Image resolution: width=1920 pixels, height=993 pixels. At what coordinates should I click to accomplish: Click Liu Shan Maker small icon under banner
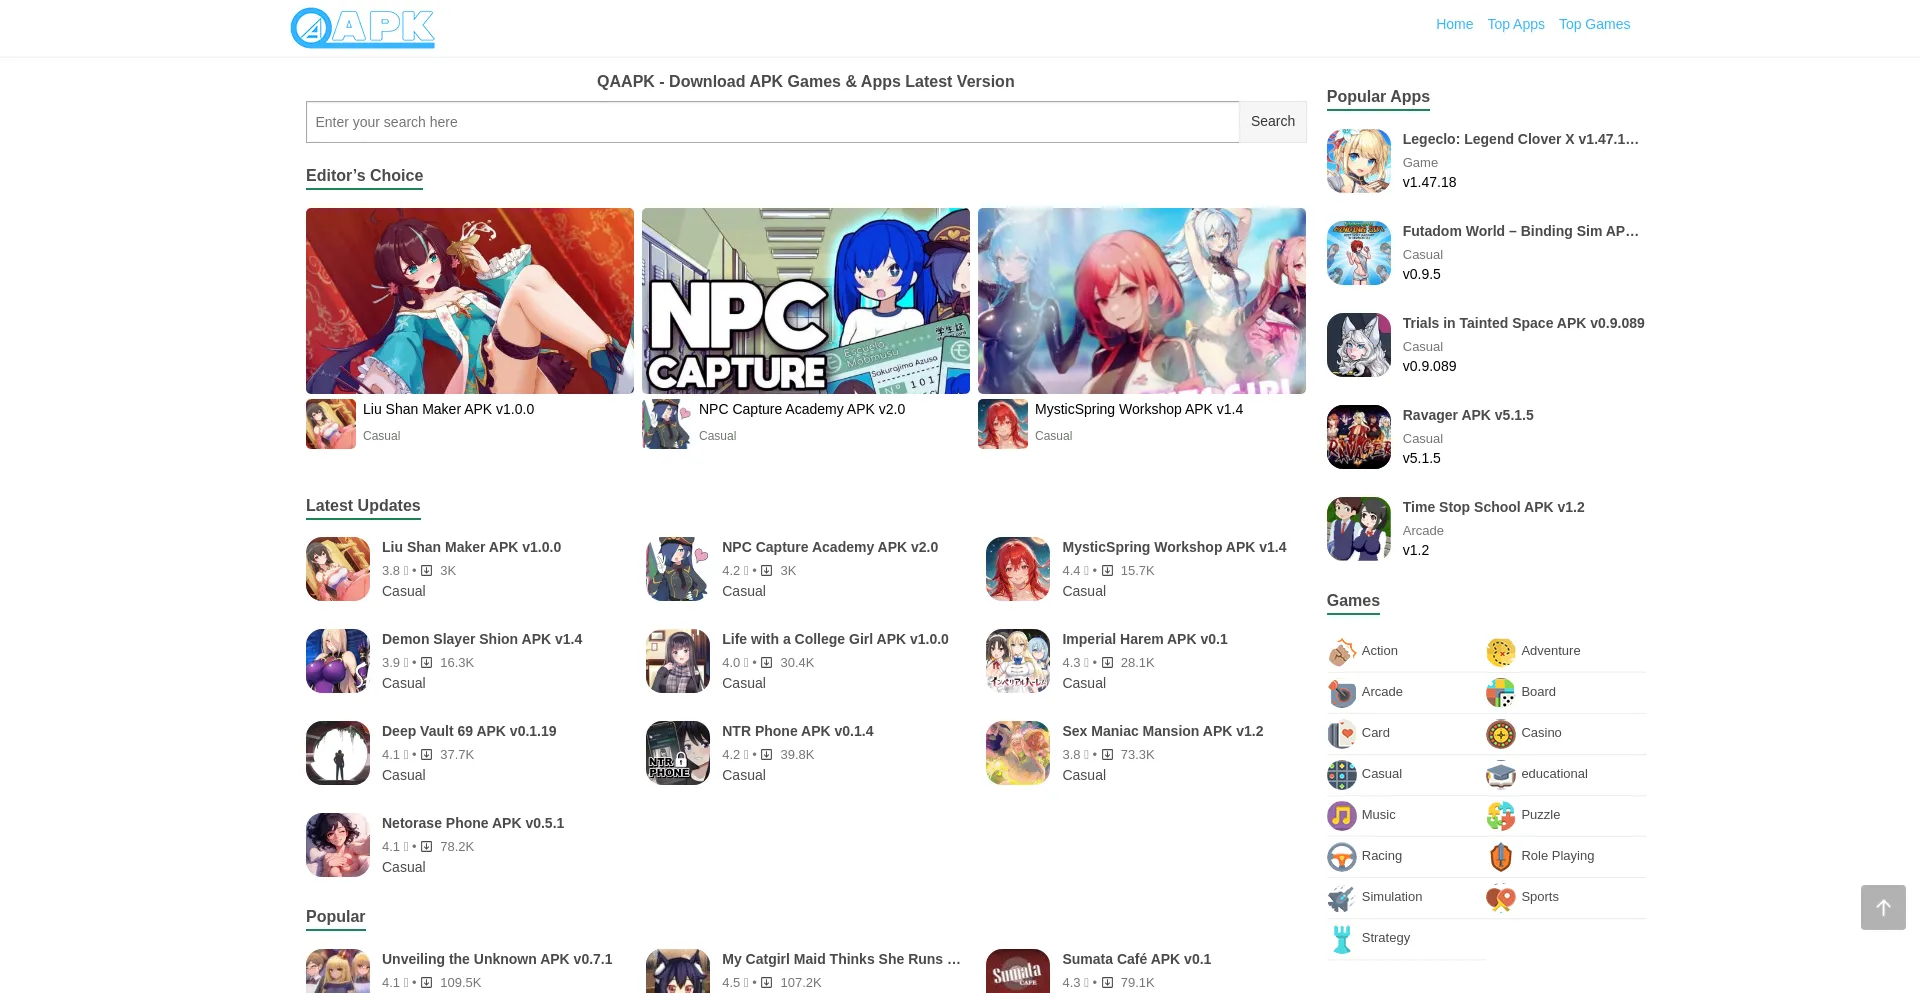coord(331,424)
